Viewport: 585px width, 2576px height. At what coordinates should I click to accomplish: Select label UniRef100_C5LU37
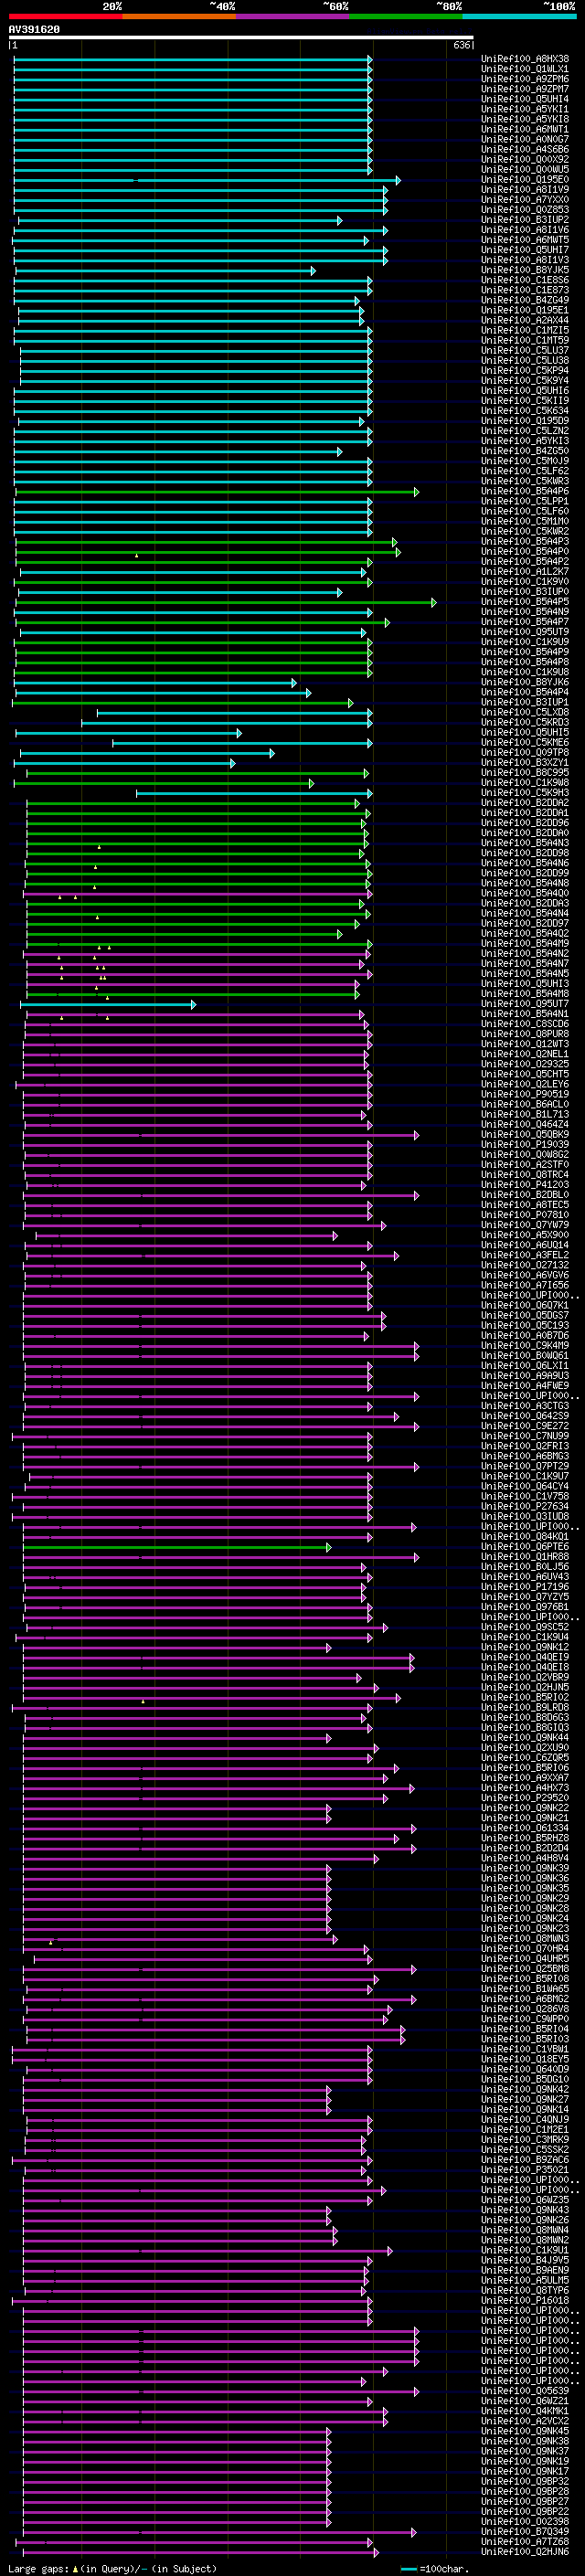point(525,350)
